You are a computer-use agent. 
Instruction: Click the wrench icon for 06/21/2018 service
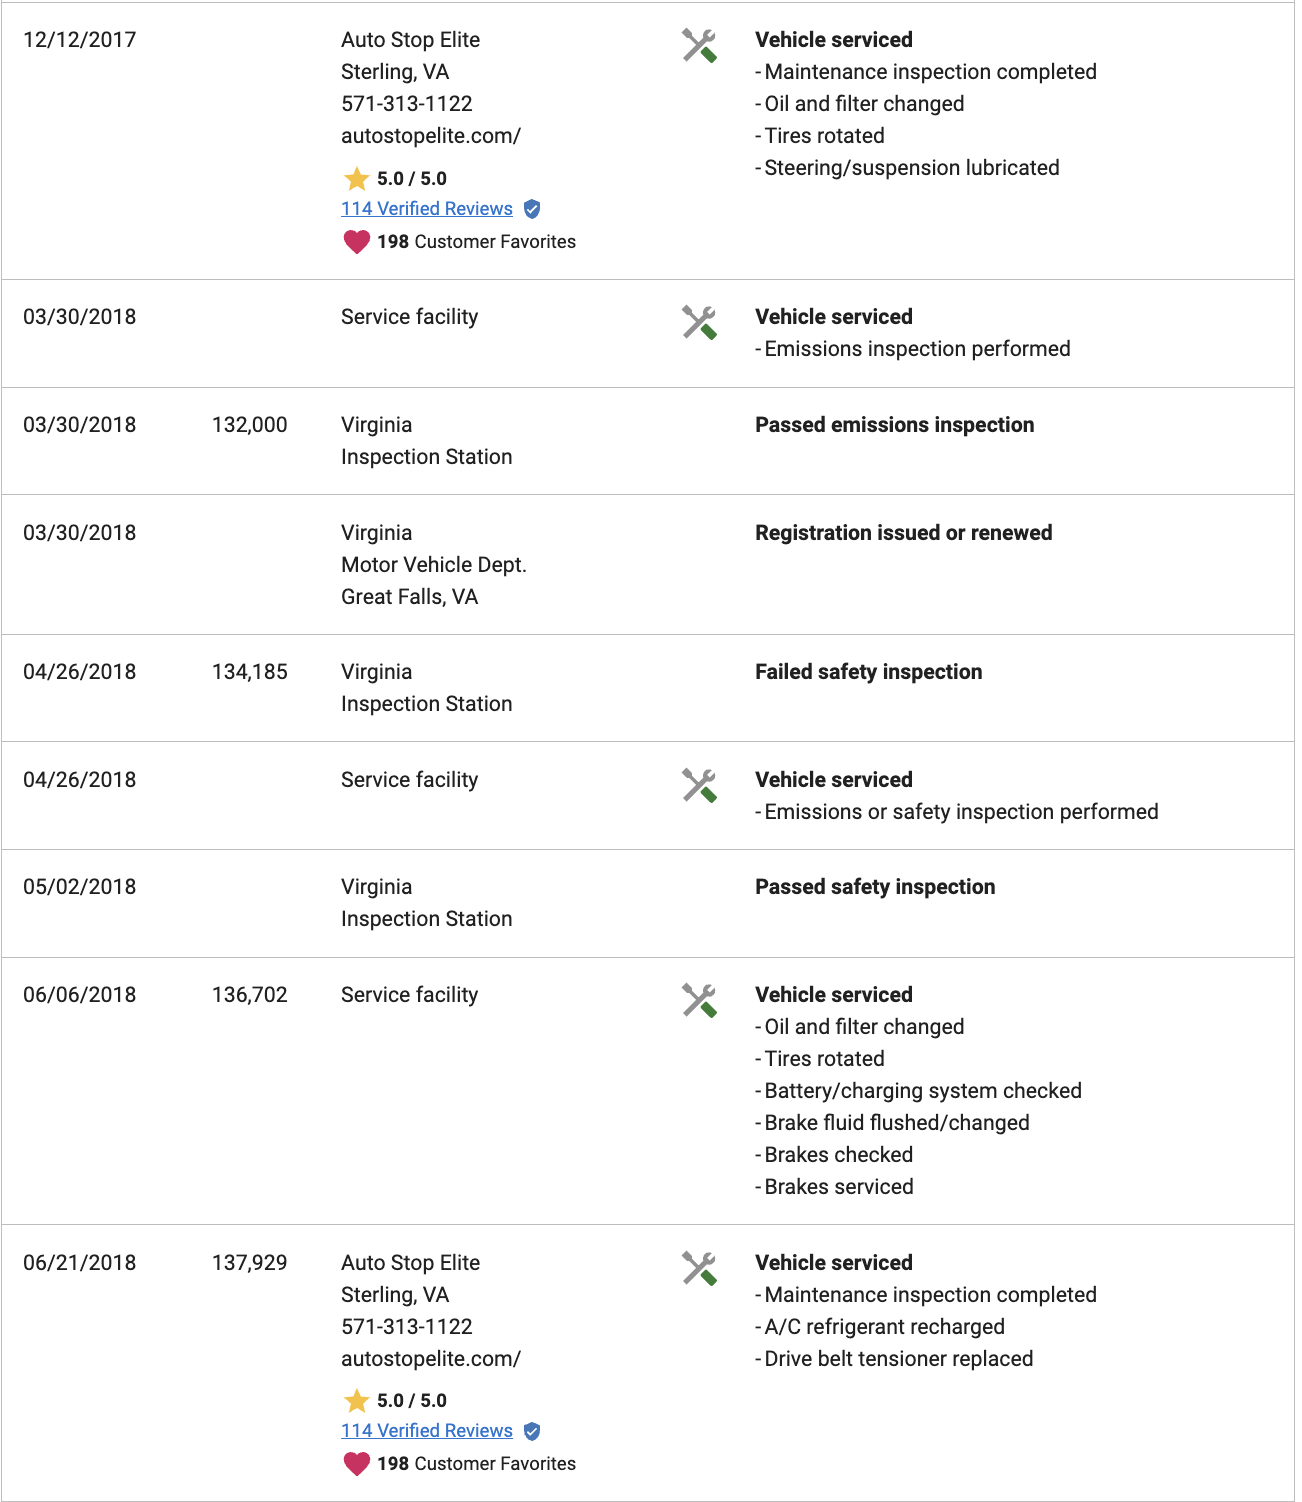[699, 1269]
